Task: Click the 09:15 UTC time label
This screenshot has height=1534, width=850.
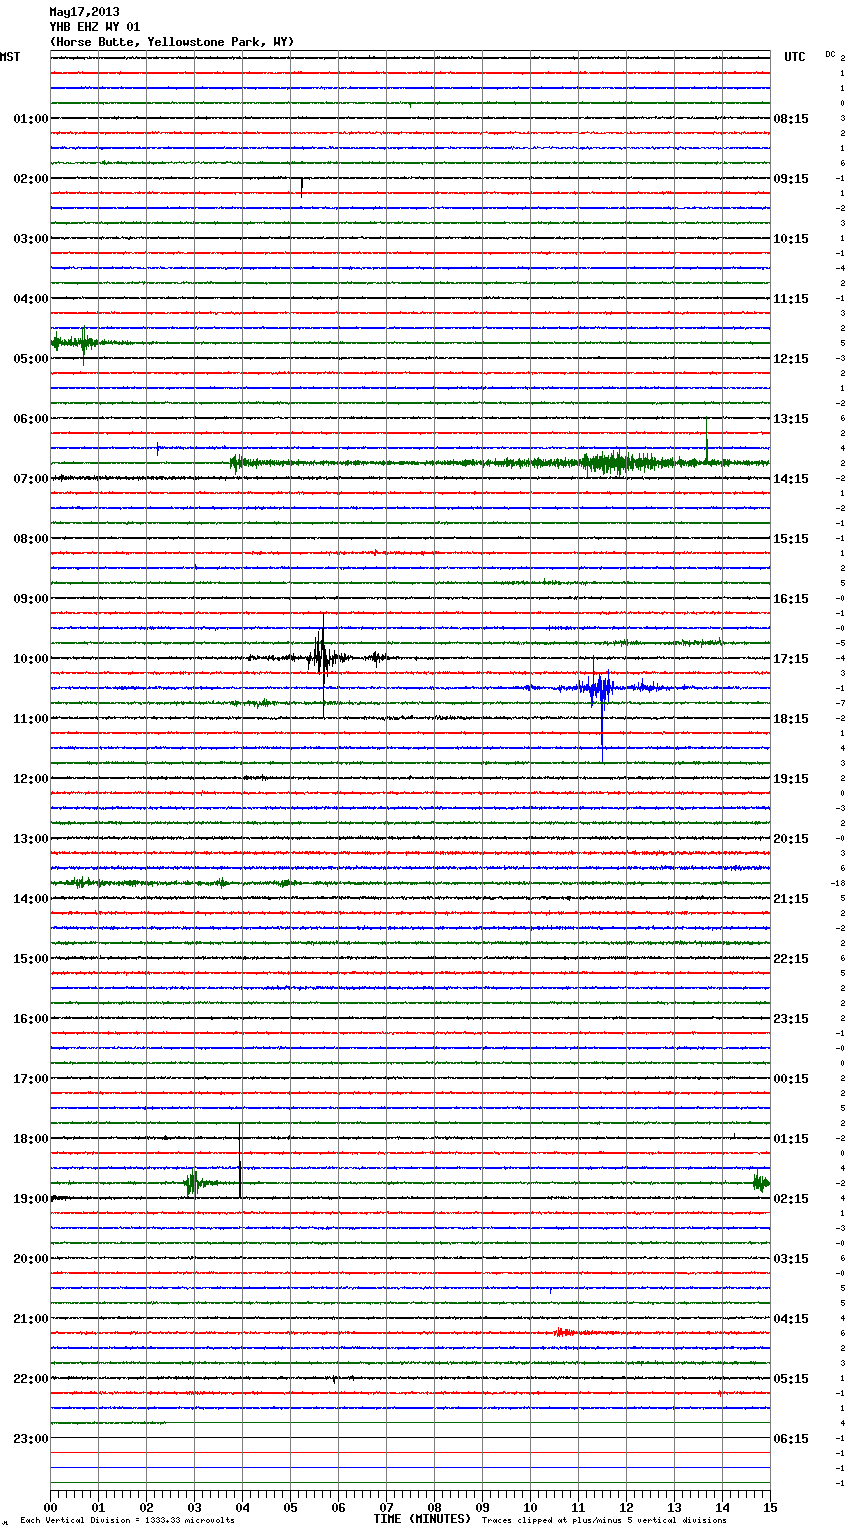Action: [791, 179]
